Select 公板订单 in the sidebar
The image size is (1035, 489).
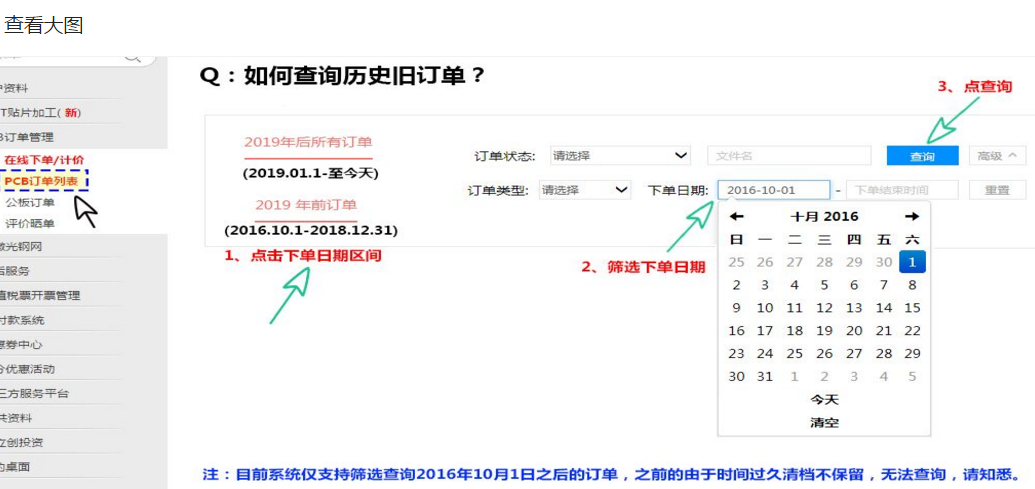tap(30, 202)
